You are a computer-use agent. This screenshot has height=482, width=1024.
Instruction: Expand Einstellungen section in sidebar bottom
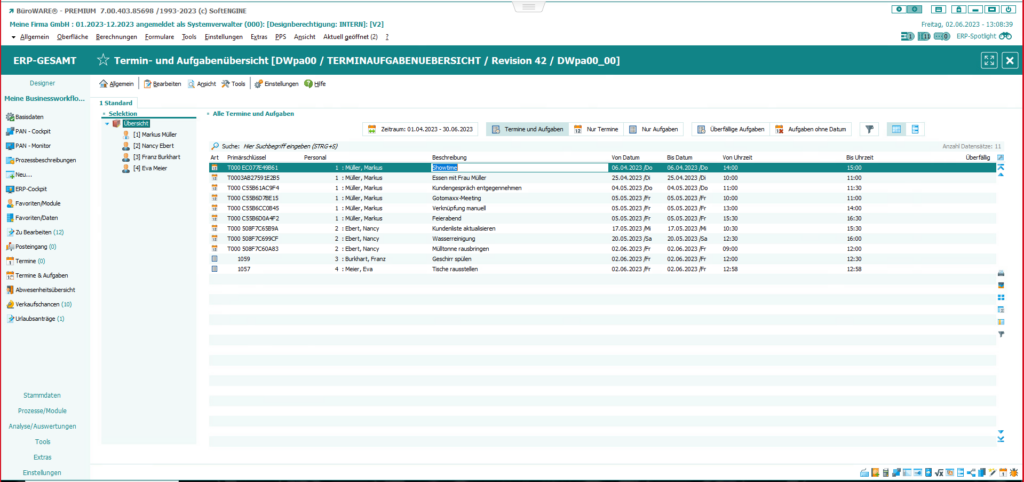tap(42, 472)
